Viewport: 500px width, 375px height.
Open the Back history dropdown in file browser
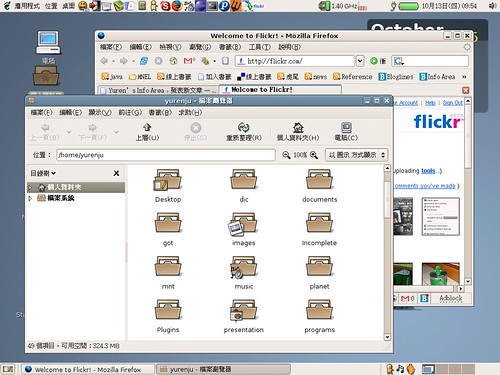coord(69,132)
